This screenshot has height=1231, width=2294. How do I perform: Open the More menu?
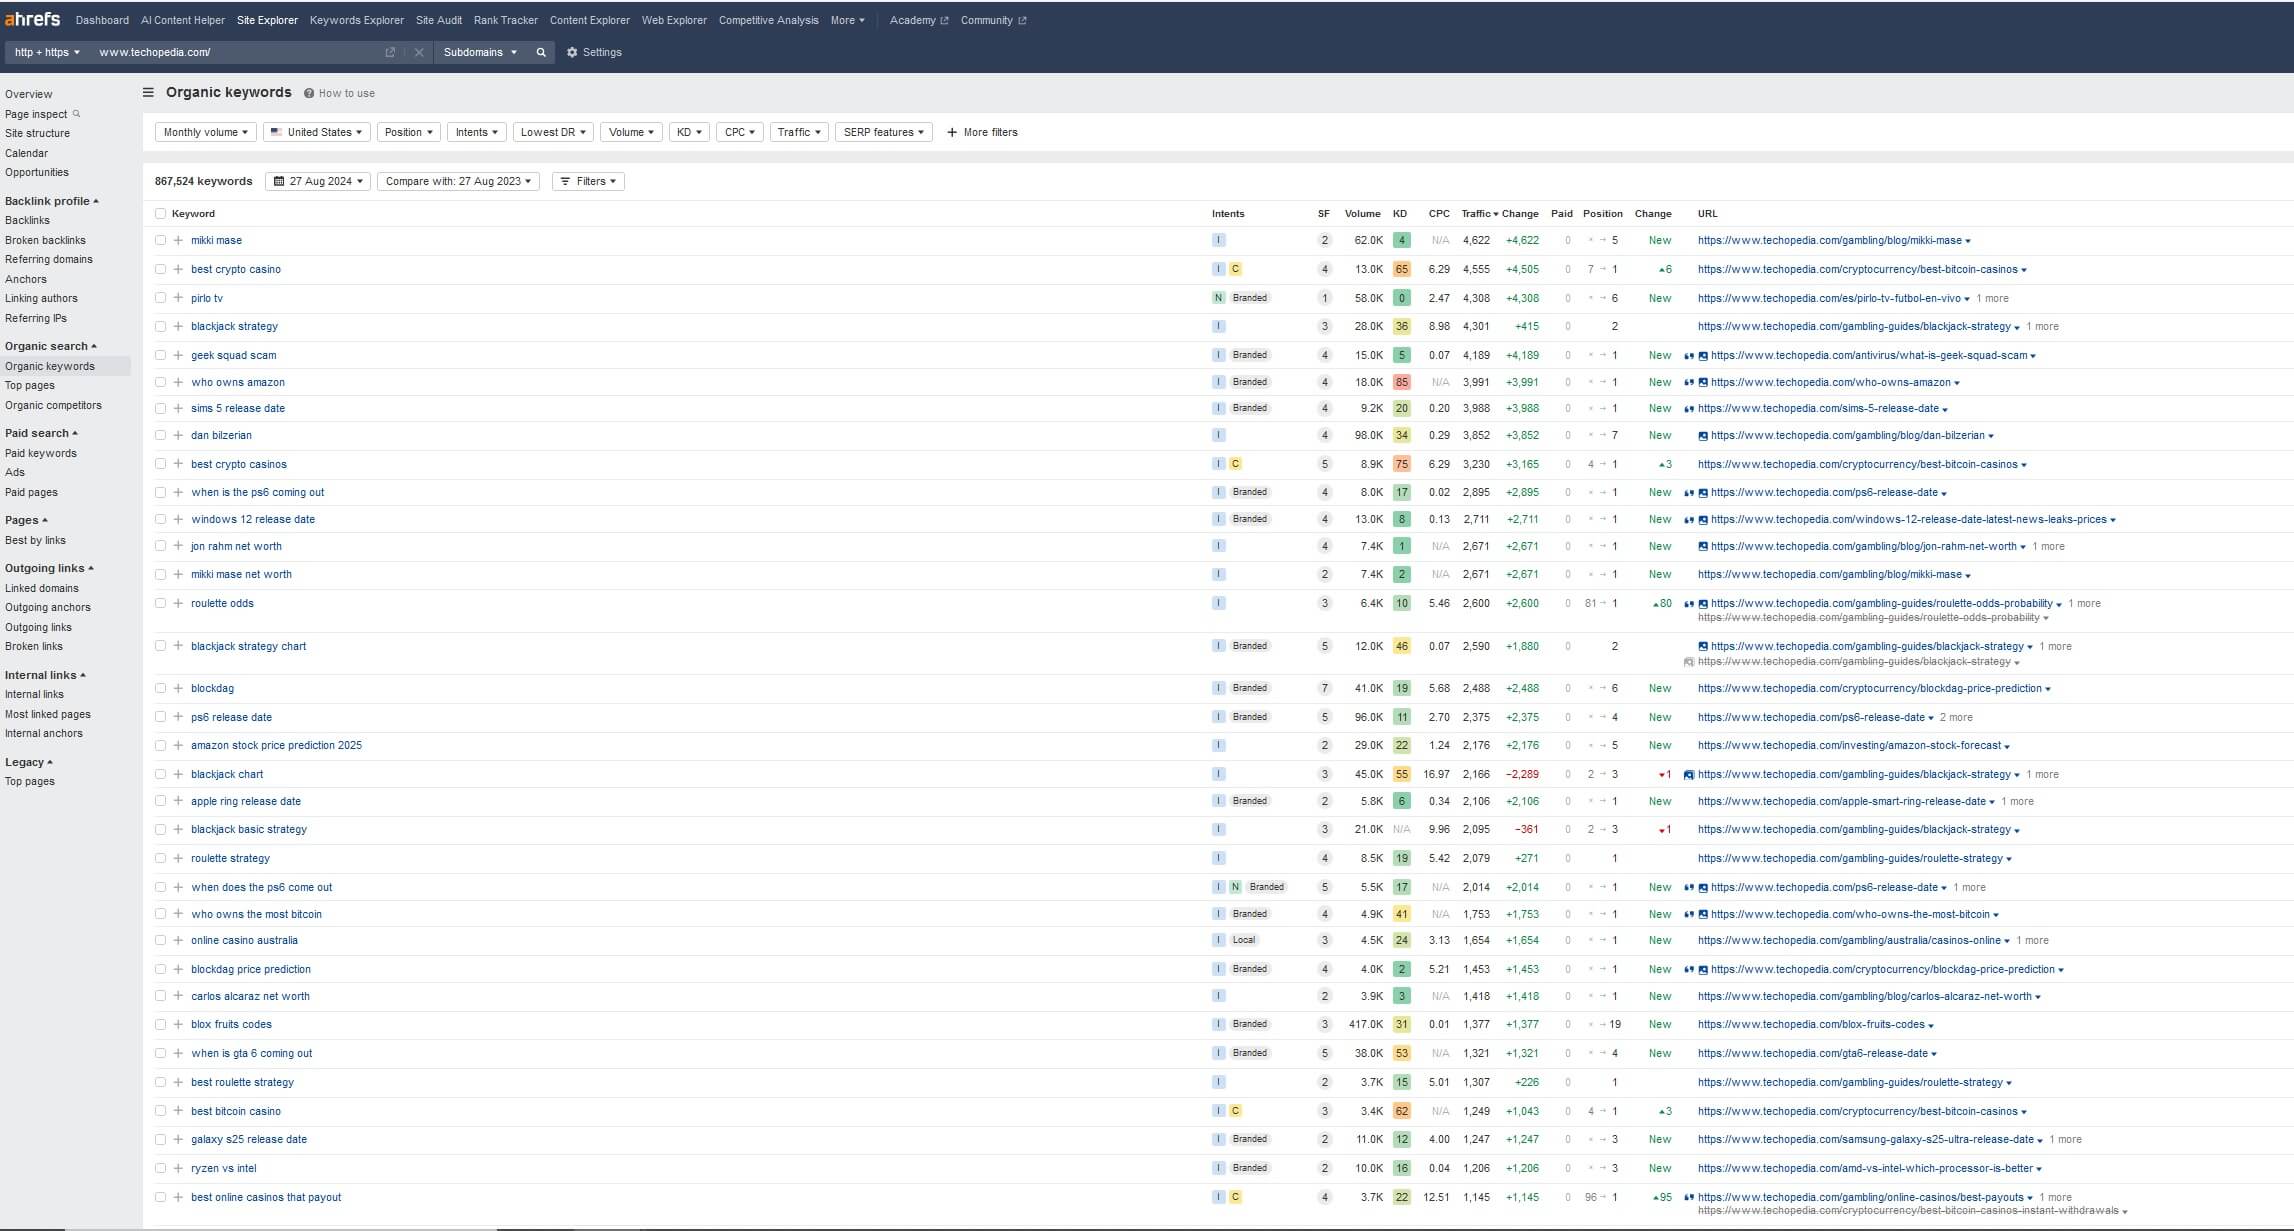pyautogui.click(x=848, y=20)
